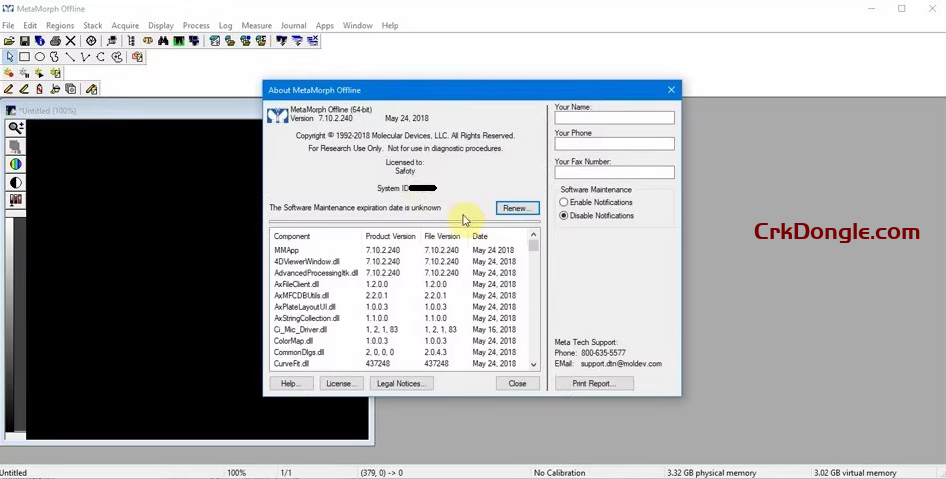Open the Journal menu
946x479 pixels.
(293, 25)
